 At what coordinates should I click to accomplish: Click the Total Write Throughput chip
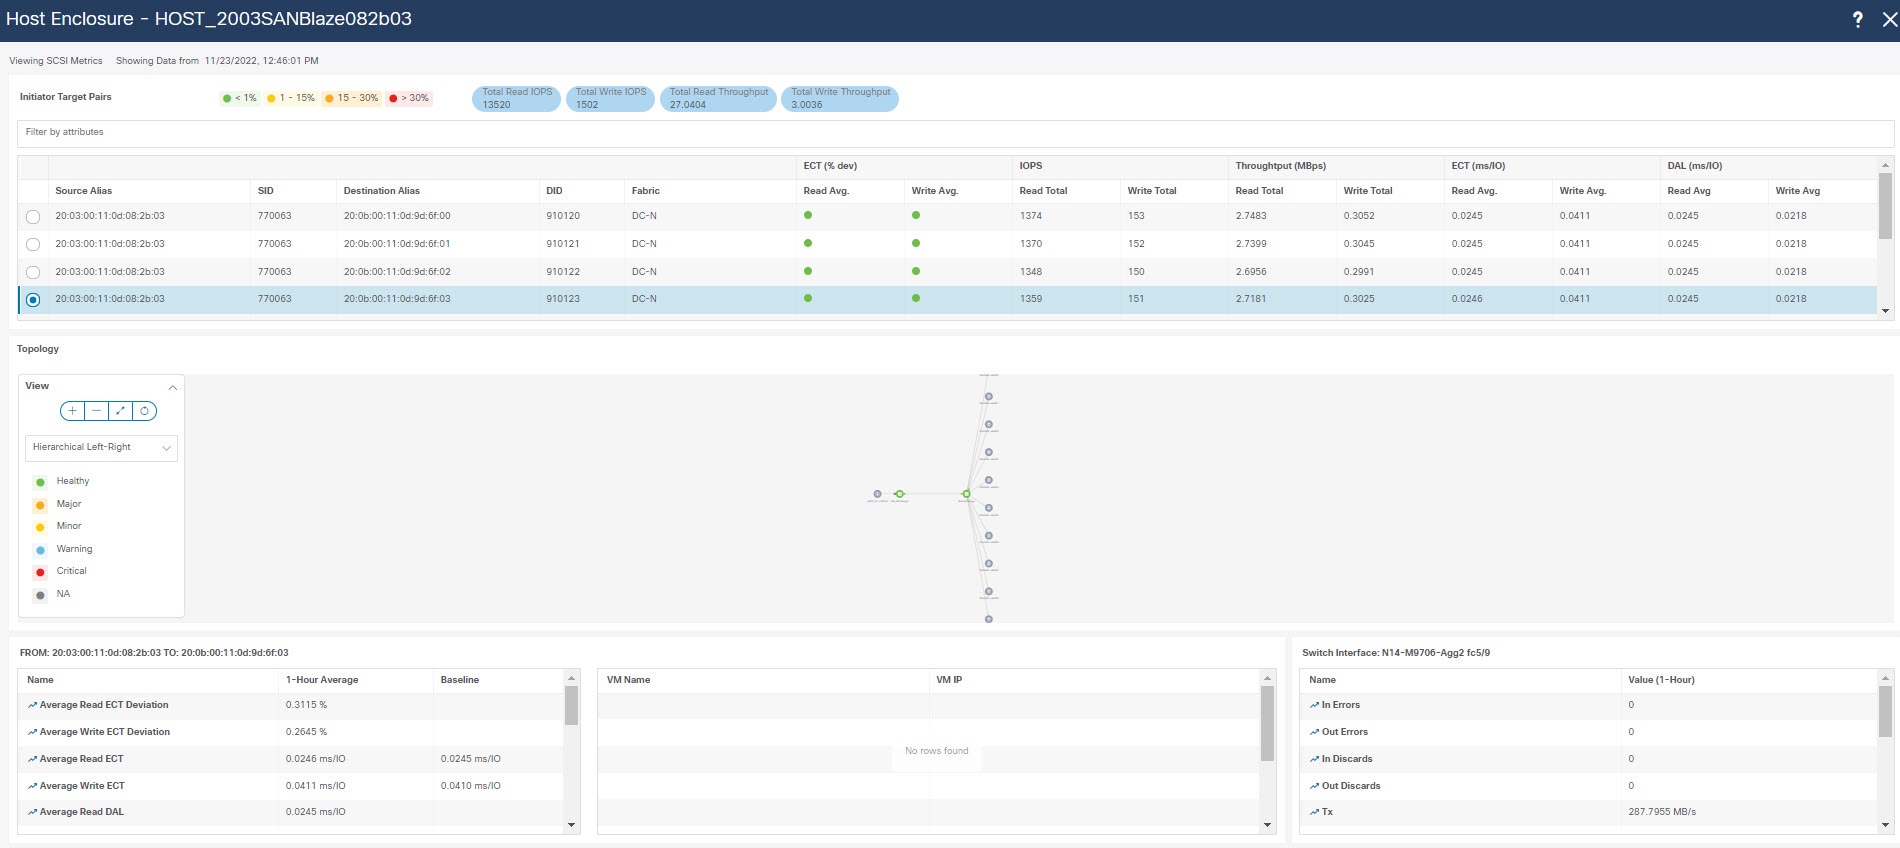click(x=840, y=98)
